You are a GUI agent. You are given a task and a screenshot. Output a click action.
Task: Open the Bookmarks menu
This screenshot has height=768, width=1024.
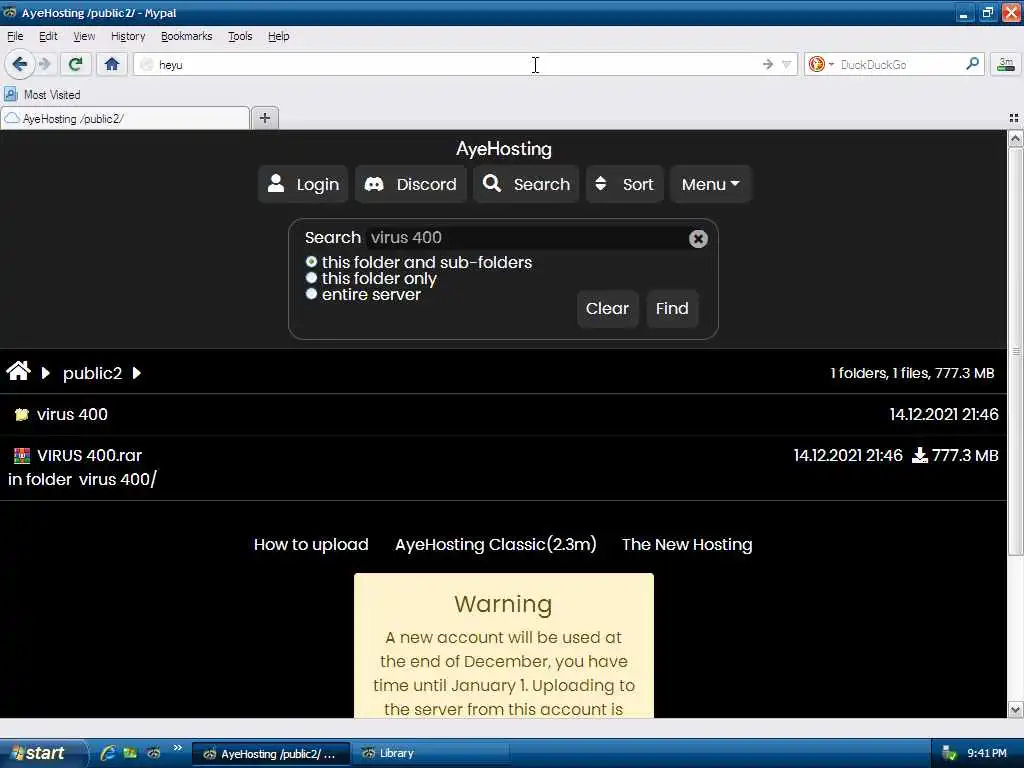186,36
